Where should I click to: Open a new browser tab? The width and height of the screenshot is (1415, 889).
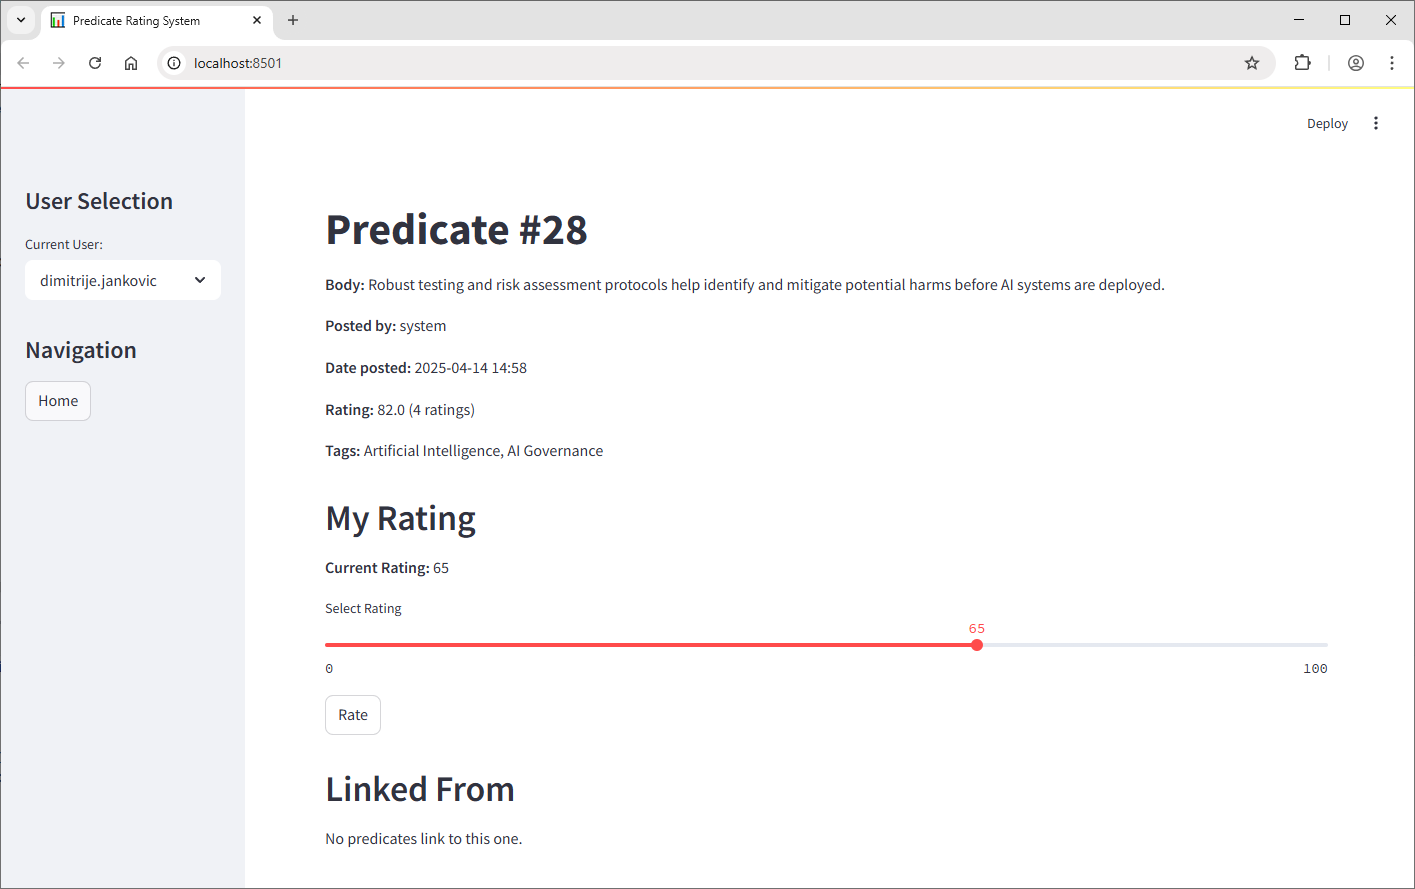point(293,20)
